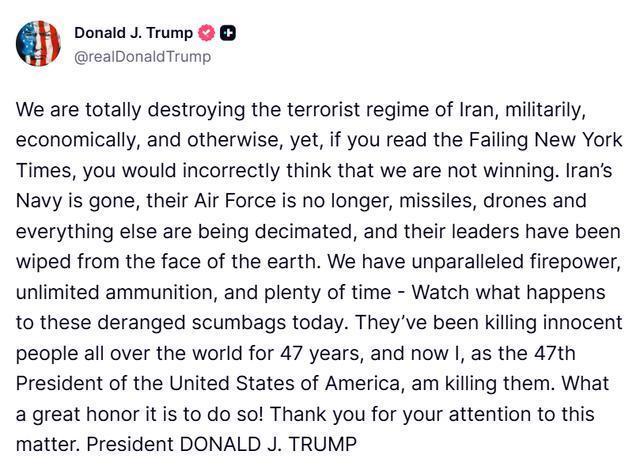The image size is (640, 470).
Task: Click the red verified checkmark badge
Action: (x=208, y=33)
